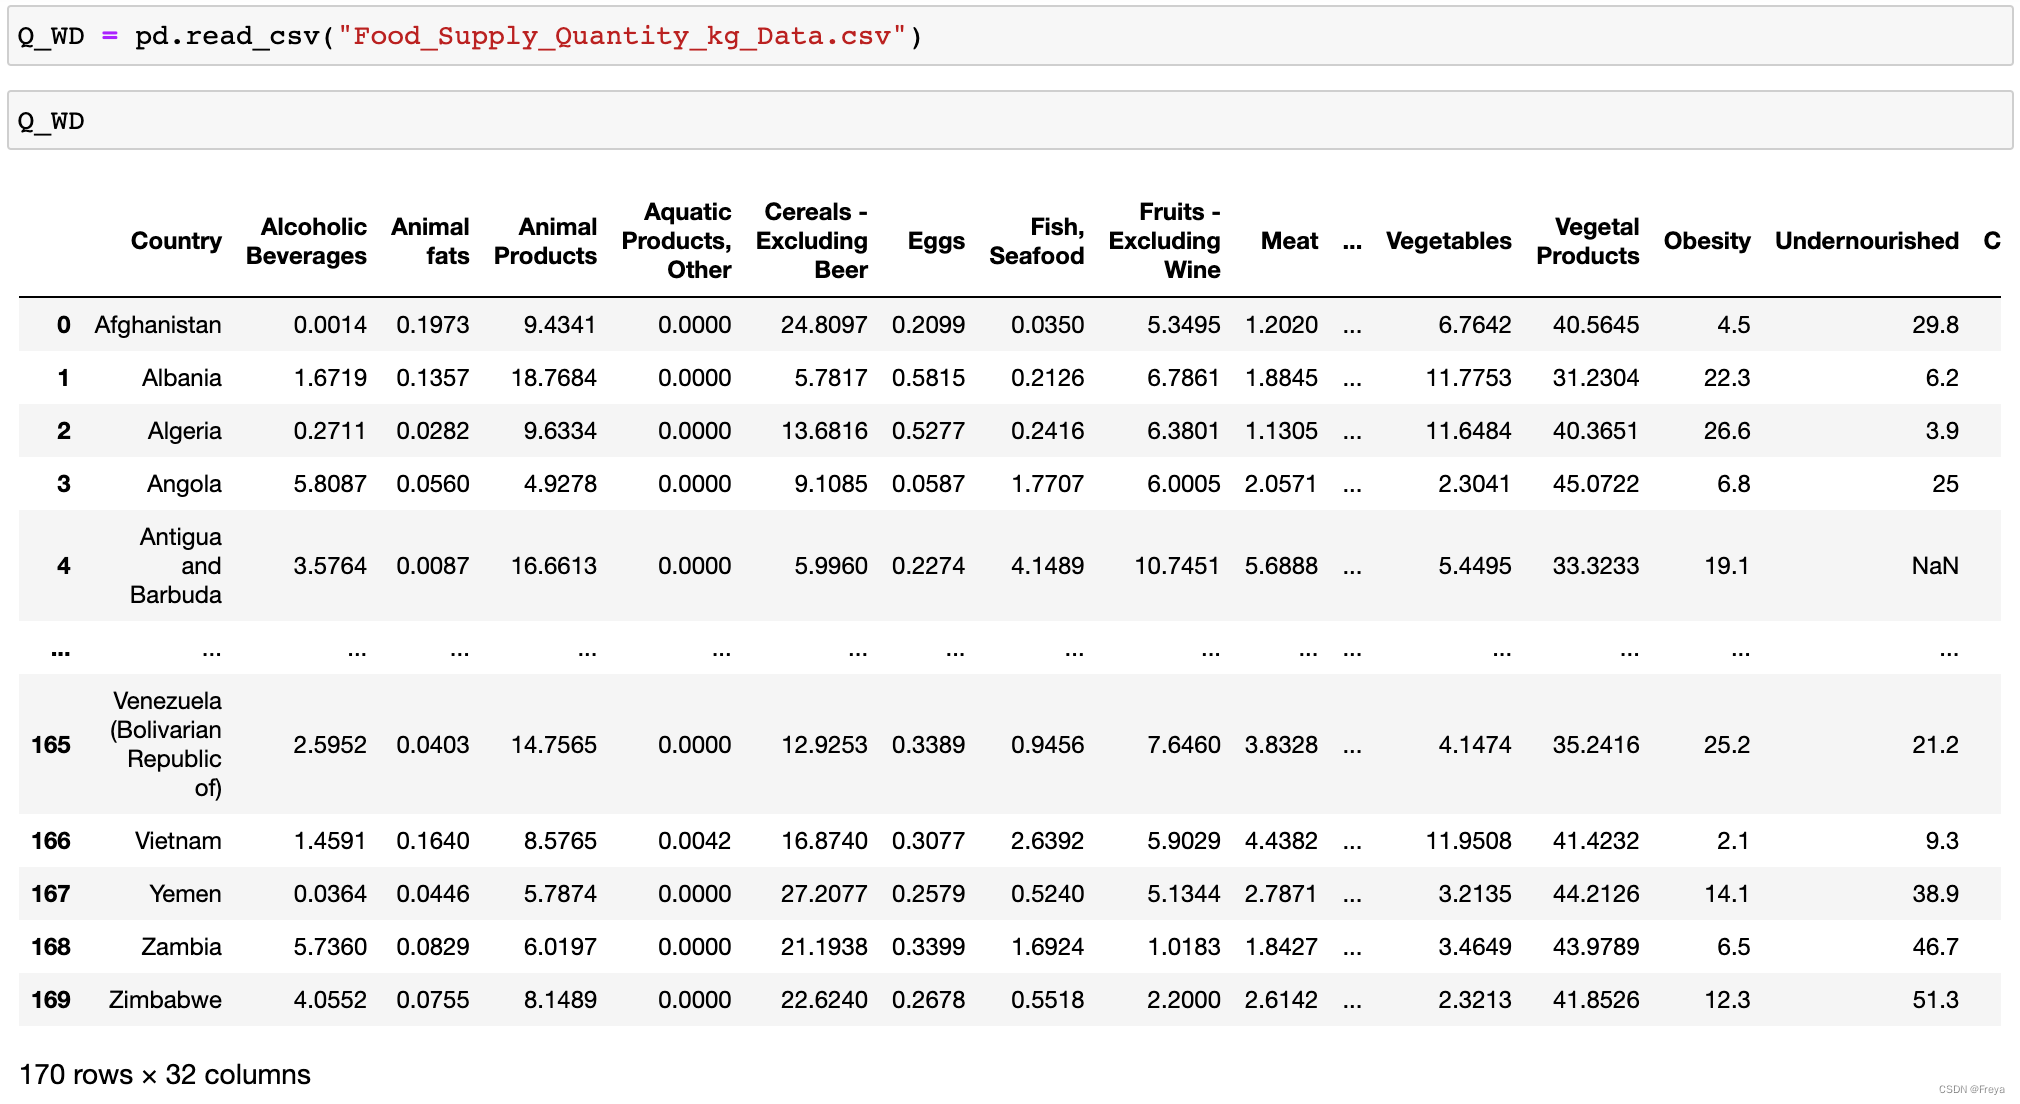Click the Animal fats column header
The width and height of the screenshot is (2020, 1104).
pyautogui.click(x=430, y=241)
